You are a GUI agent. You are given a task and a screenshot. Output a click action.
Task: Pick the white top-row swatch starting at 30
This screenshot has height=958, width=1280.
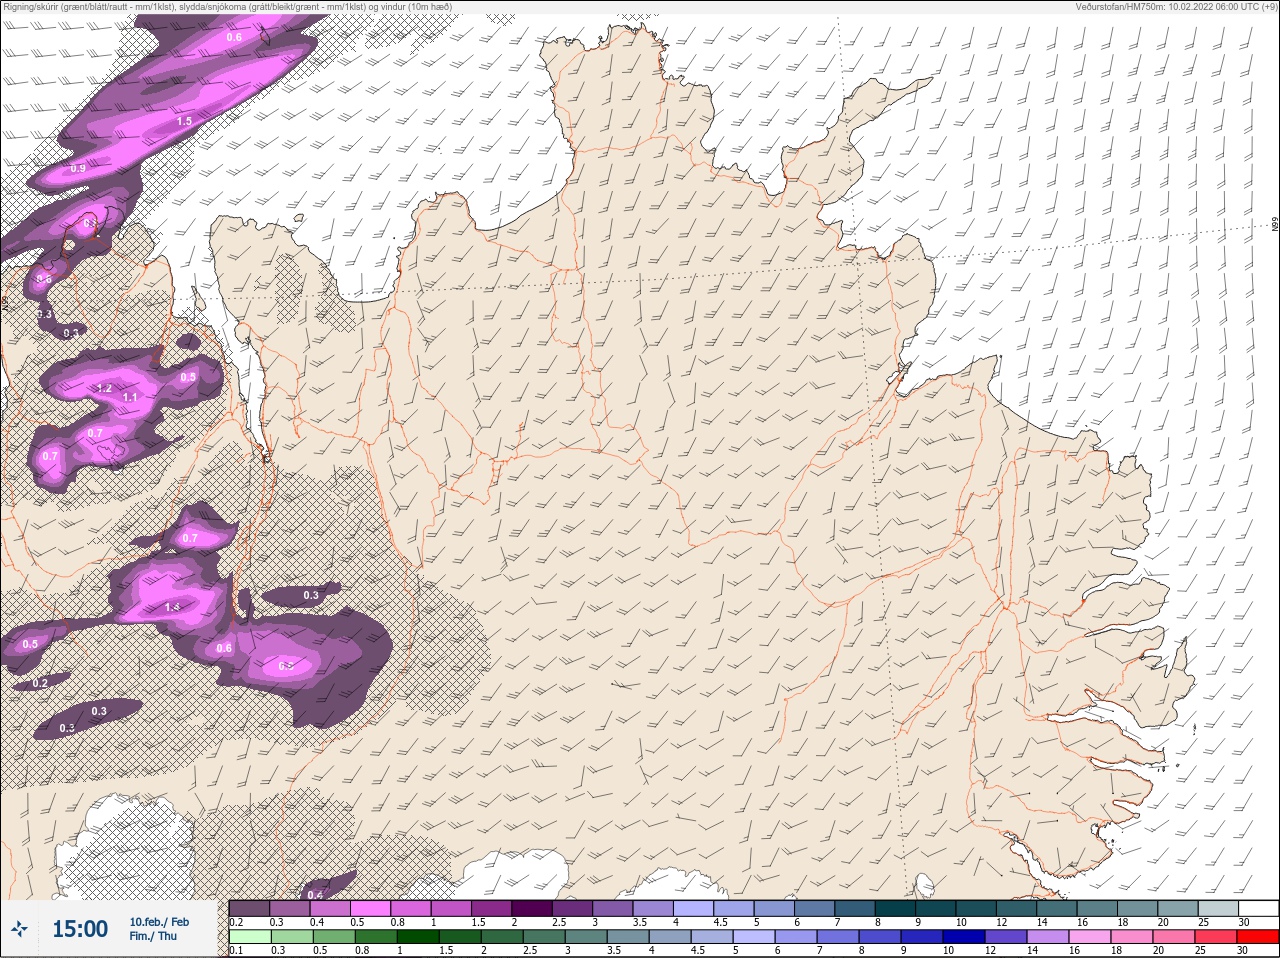pyautogui.click(x=1257, y=908)
